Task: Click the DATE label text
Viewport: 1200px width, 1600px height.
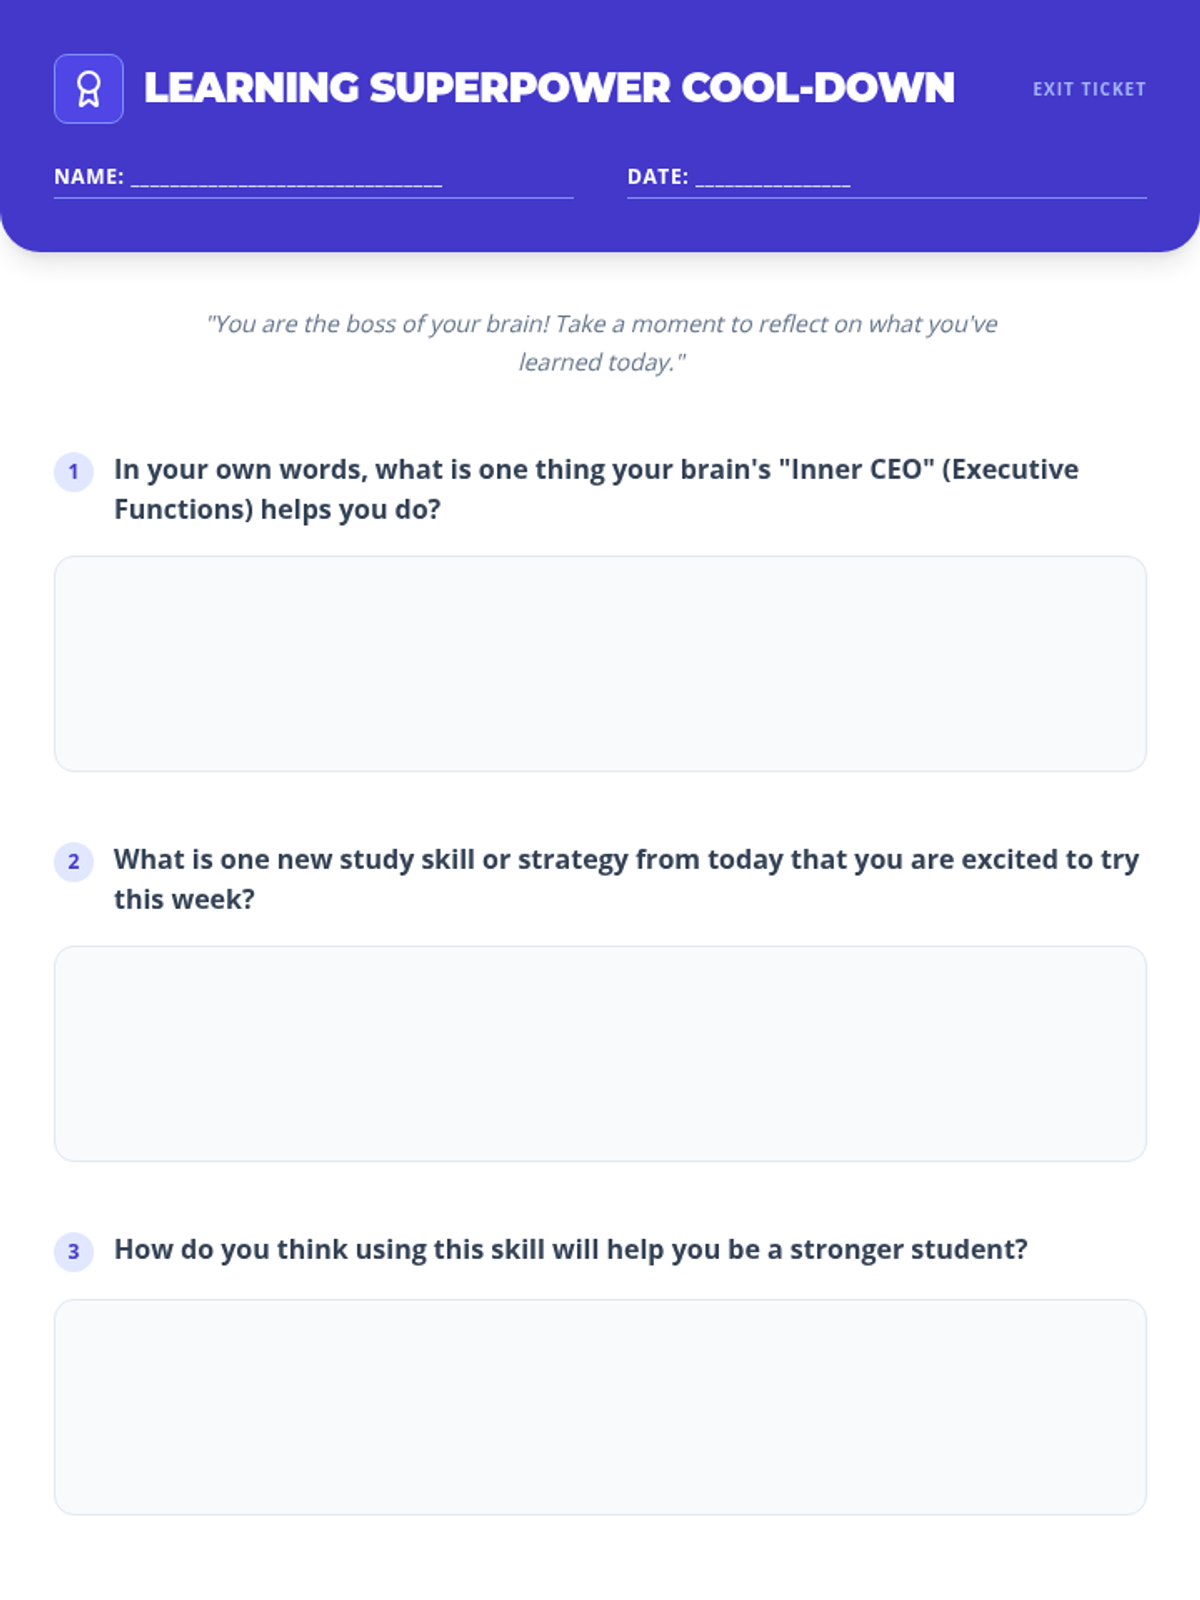Action: tap(657, 177)
